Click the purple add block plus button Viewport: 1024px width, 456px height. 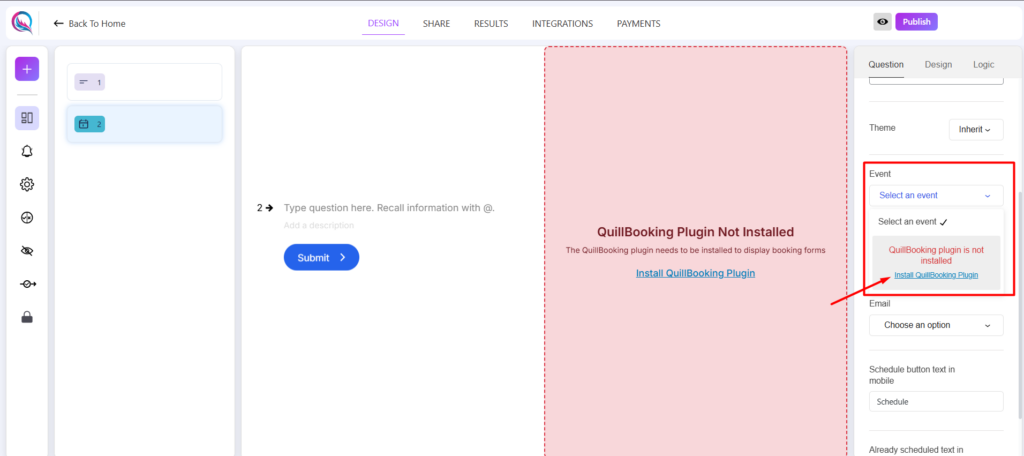pyautogui.click(x=27, y=69)
